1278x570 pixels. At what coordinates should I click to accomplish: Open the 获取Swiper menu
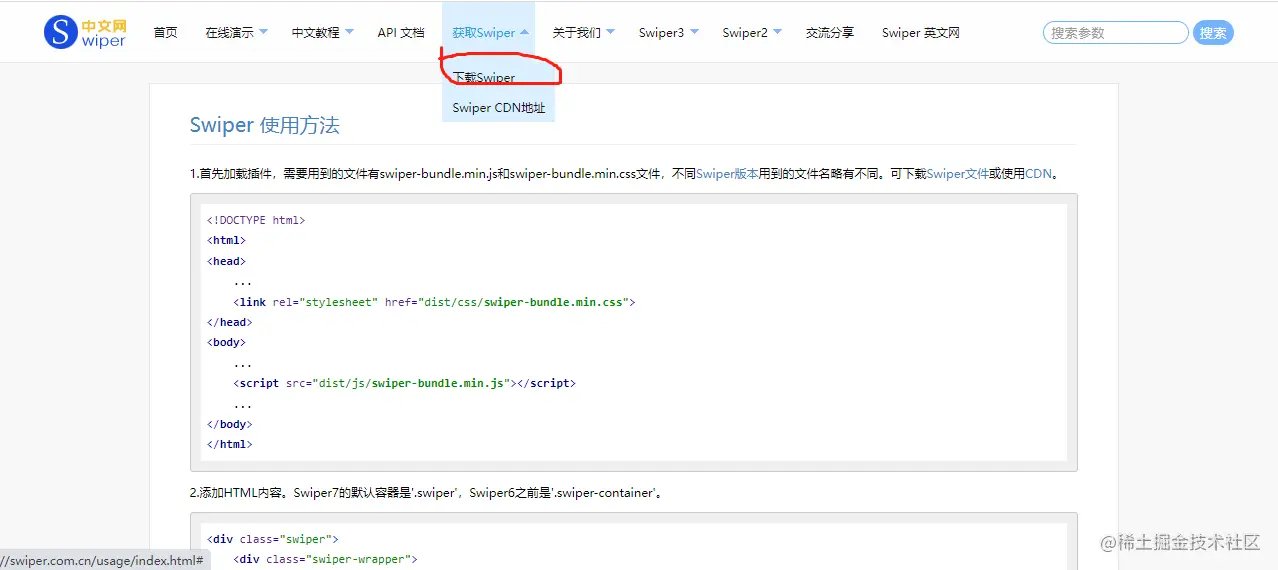pyautogui.click(x=483, y=33)
